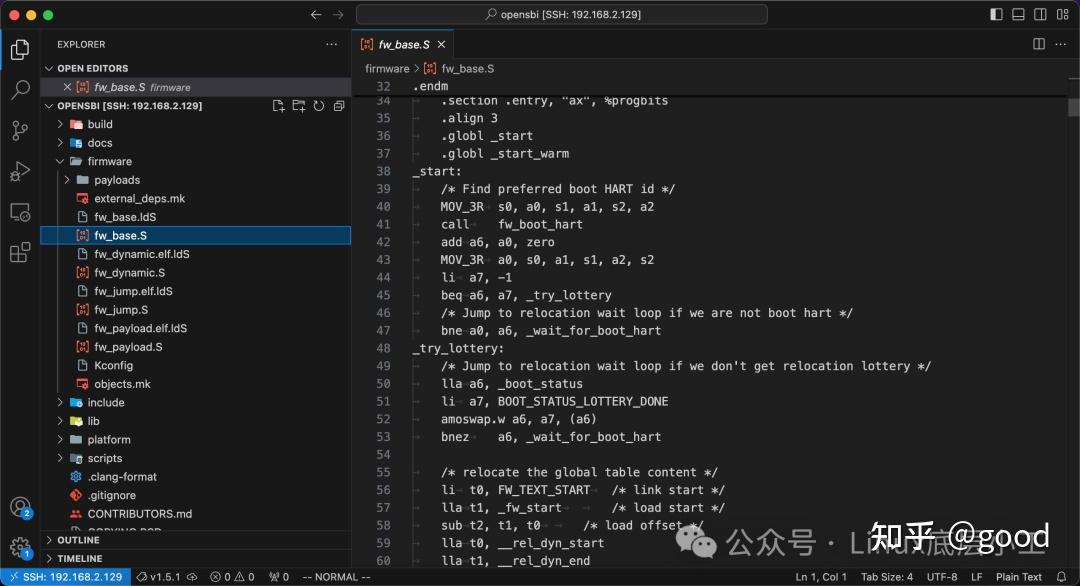Click the SSH: 192.168.2.129 status bar item
The width and height of the screenshot is (1080, 586).
65,577
